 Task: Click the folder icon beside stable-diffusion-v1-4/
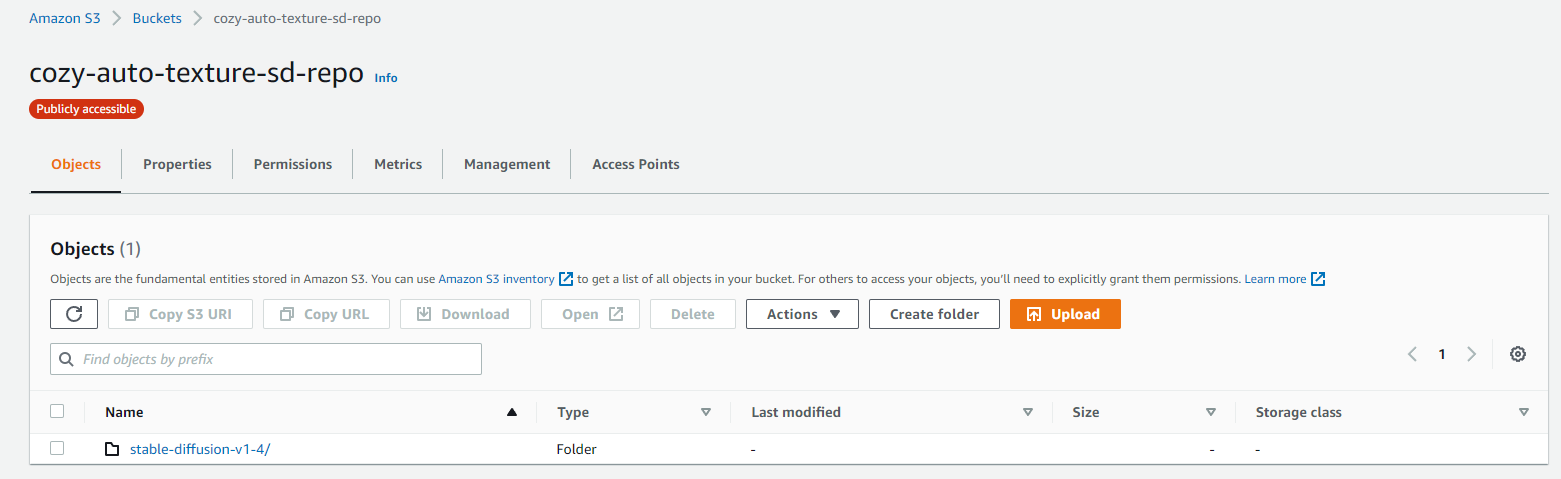click(113, 449)
